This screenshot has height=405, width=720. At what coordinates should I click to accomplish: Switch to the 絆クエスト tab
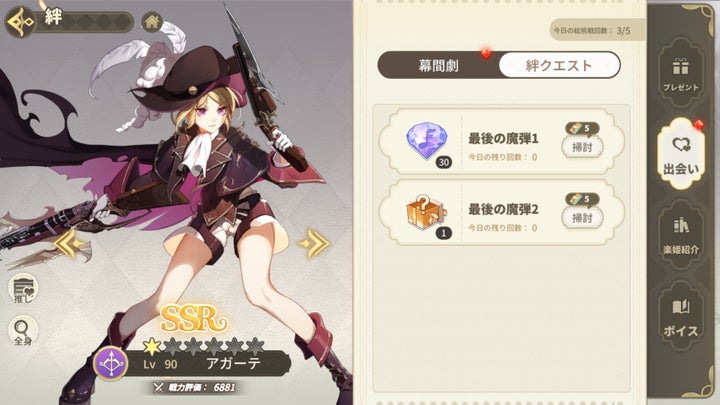pyautogui.click(x=559, y=65)
